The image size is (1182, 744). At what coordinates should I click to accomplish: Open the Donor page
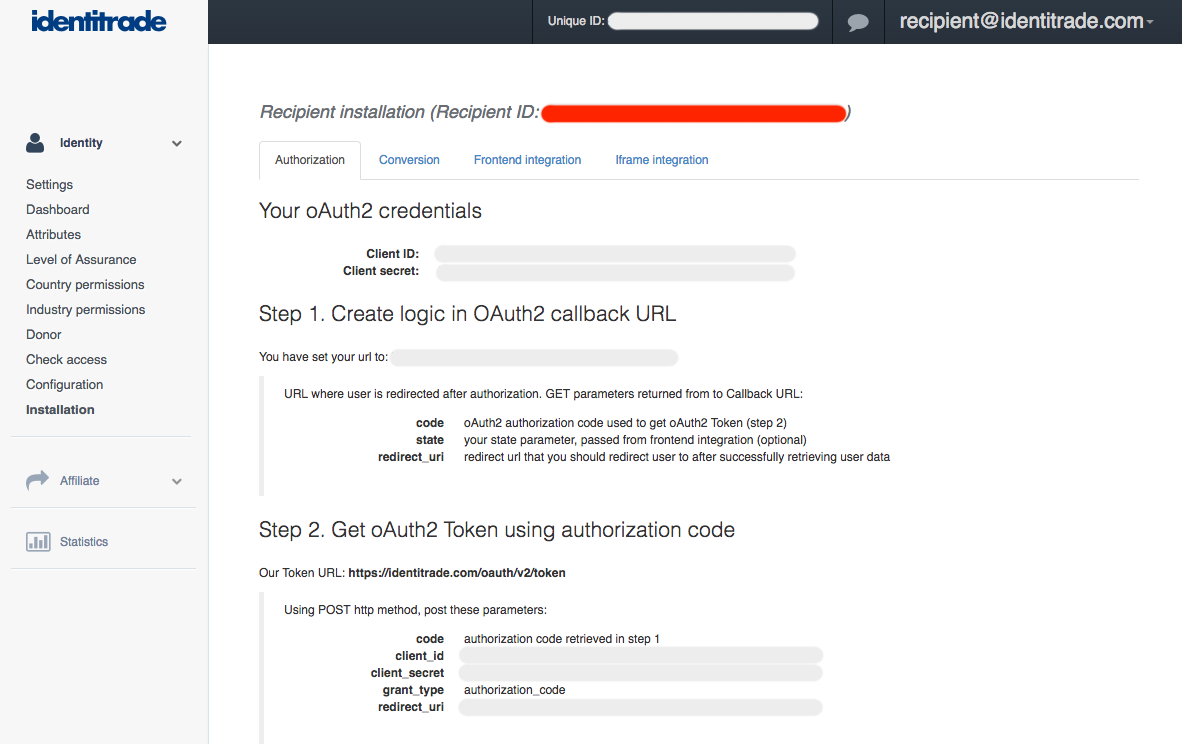pos(44,334)
